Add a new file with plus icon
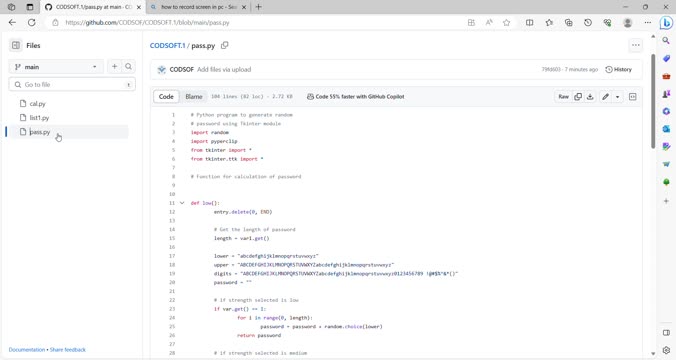The width and height of the screenshot is (676, 360). coord(114,66)
